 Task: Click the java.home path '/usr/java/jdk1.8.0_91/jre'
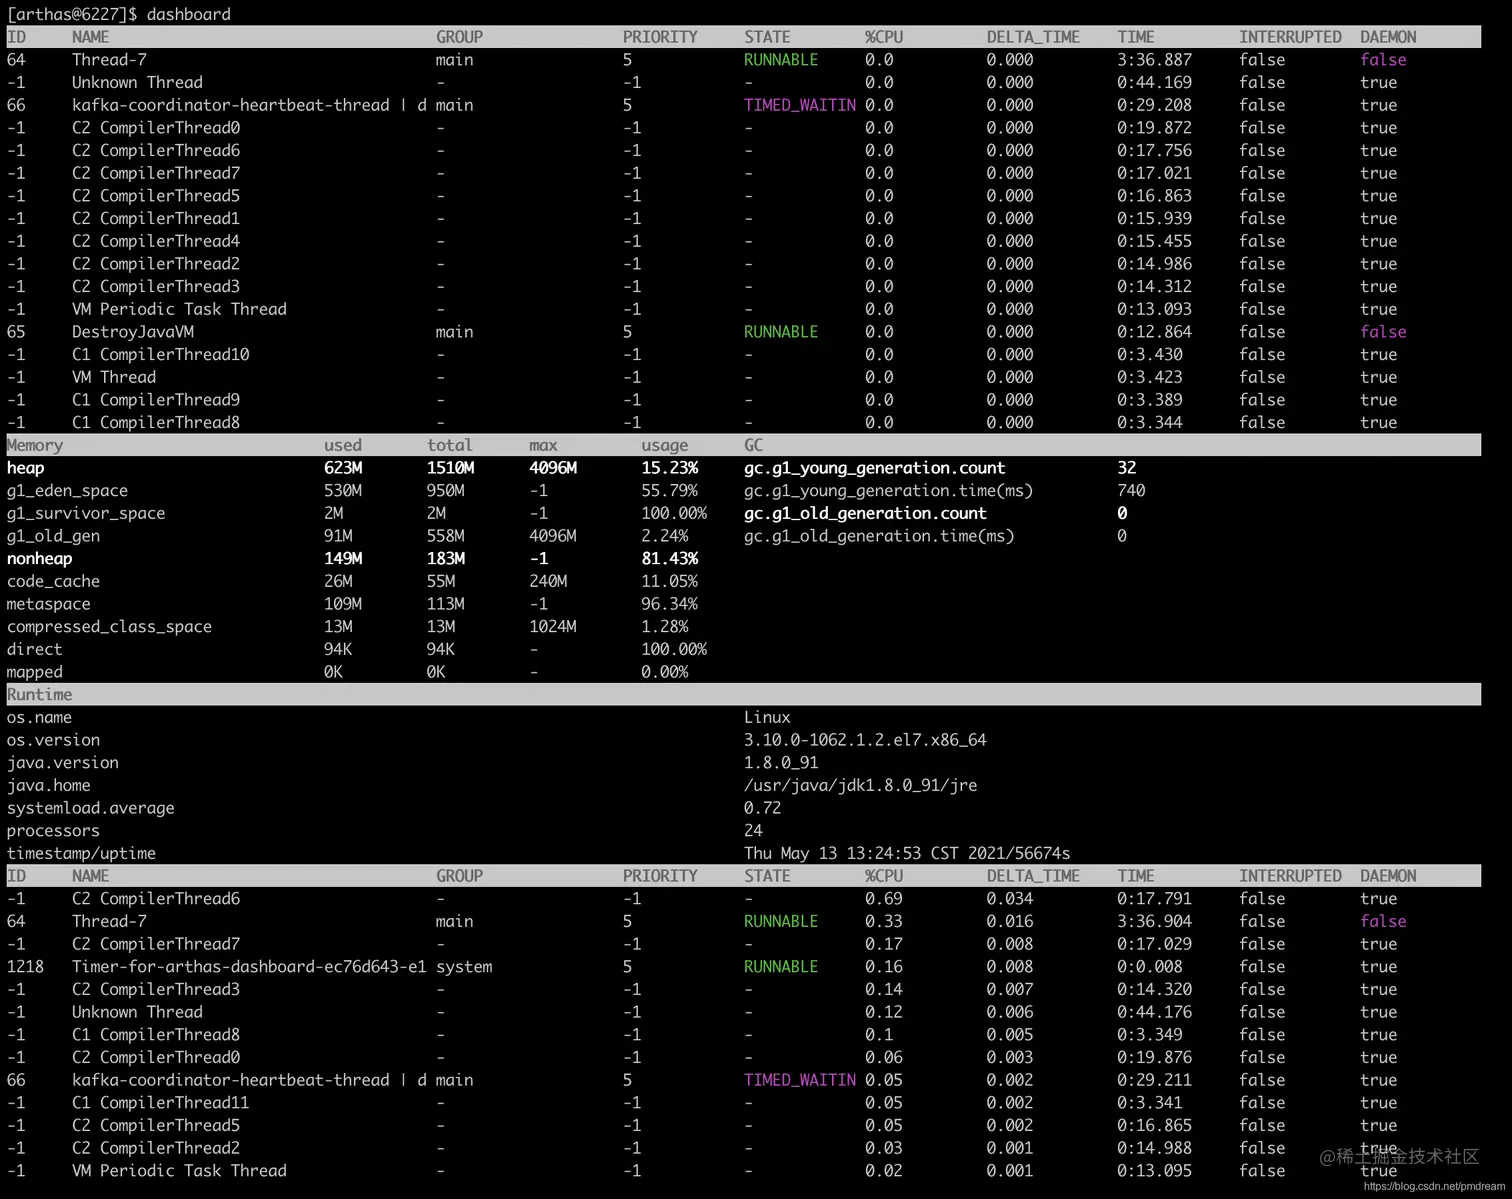click(x=860, y=786)
